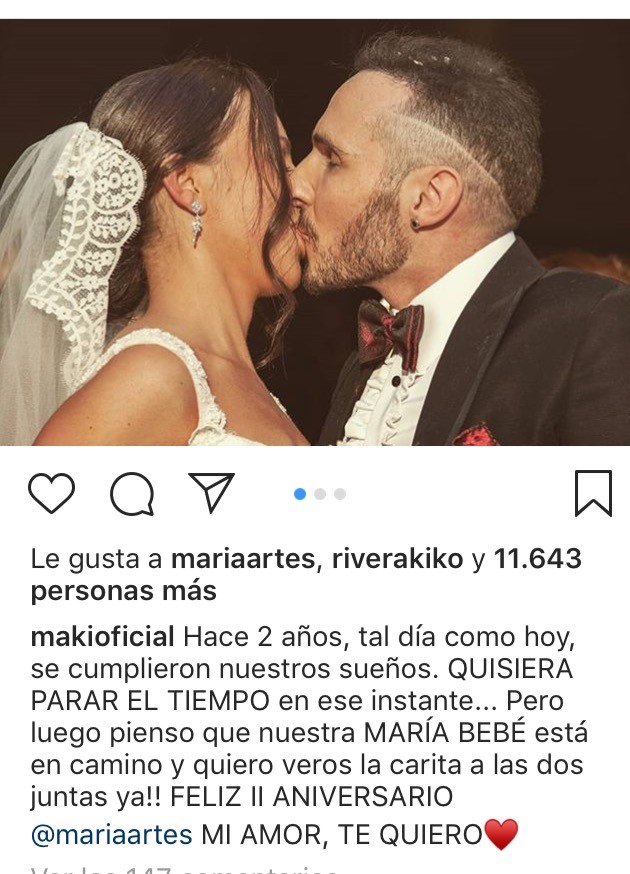Viewport: 630px width, 874px height.
Task: Open comments via the speech bubble icon
Action: tap(132, 494)
